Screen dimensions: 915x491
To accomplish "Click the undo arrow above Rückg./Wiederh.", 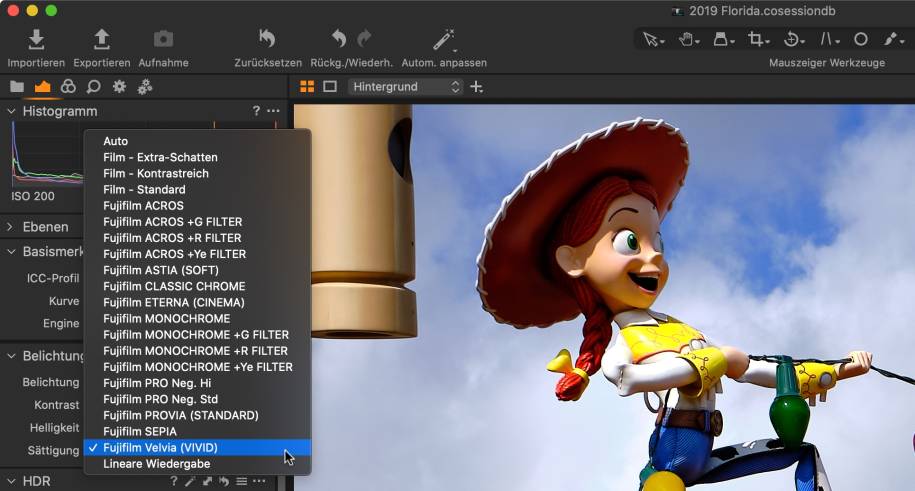I will pos(339,39).
